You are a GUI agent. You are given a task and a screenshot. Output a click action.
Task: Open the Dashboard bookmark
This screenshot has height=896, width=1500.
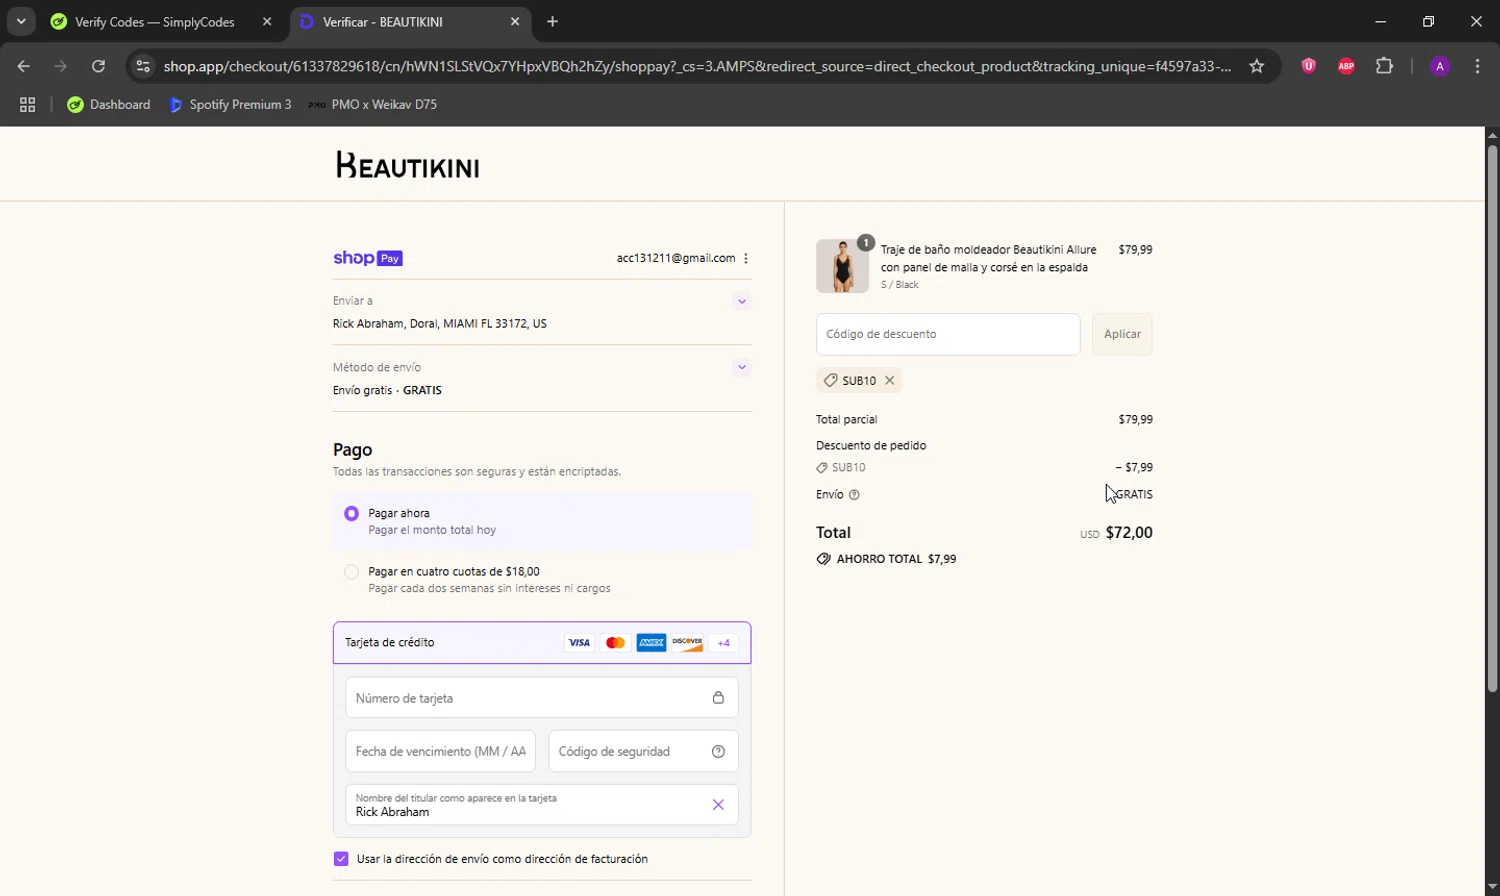point(109,104)
